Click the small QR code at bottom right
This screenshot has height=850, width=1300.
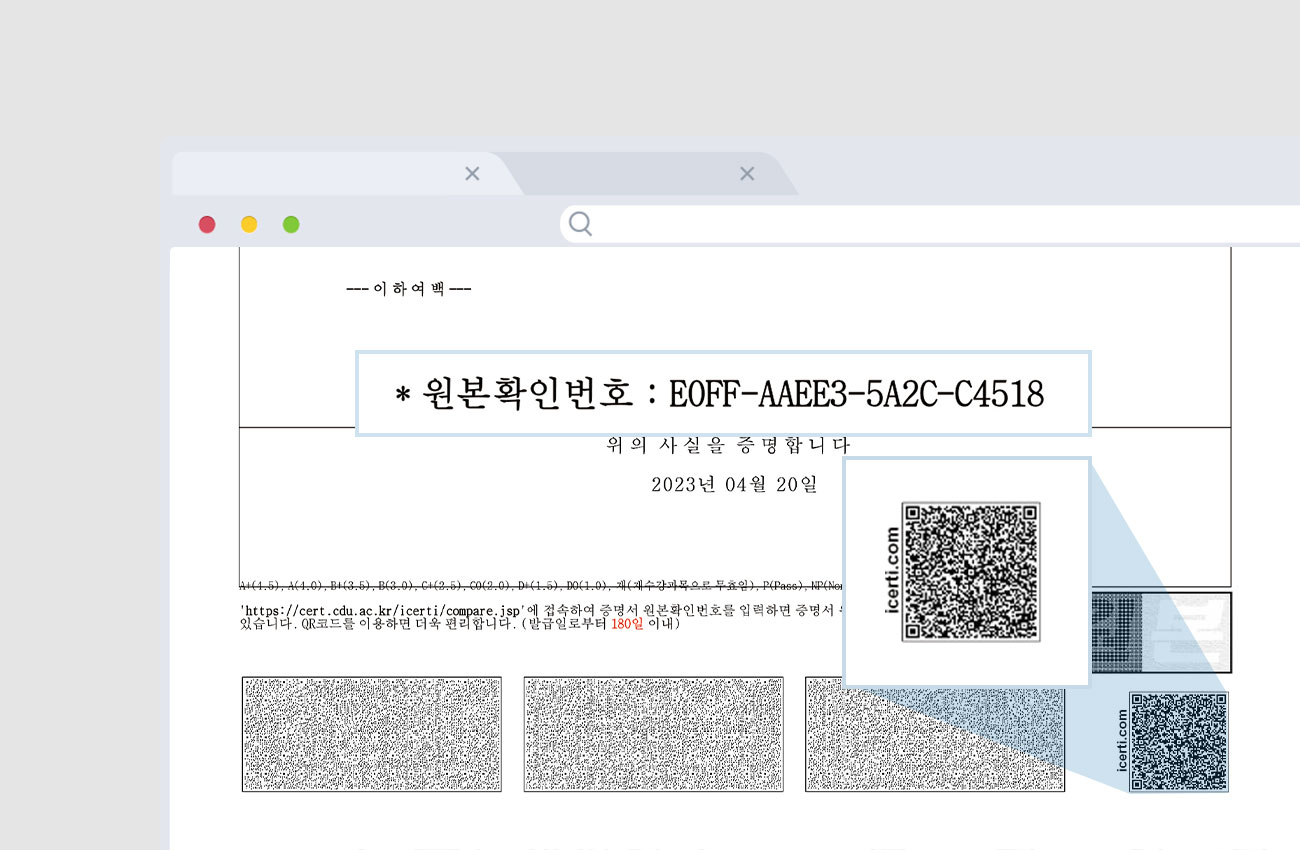pyautogui.click(x=1178, y=741)
